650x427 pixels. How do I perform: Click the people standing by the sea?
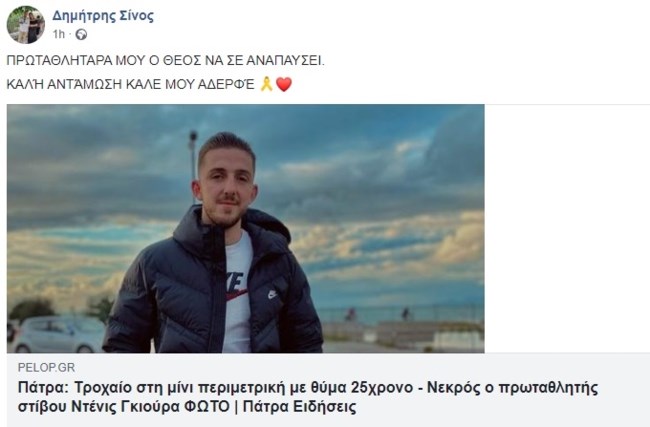click(378, 314)
